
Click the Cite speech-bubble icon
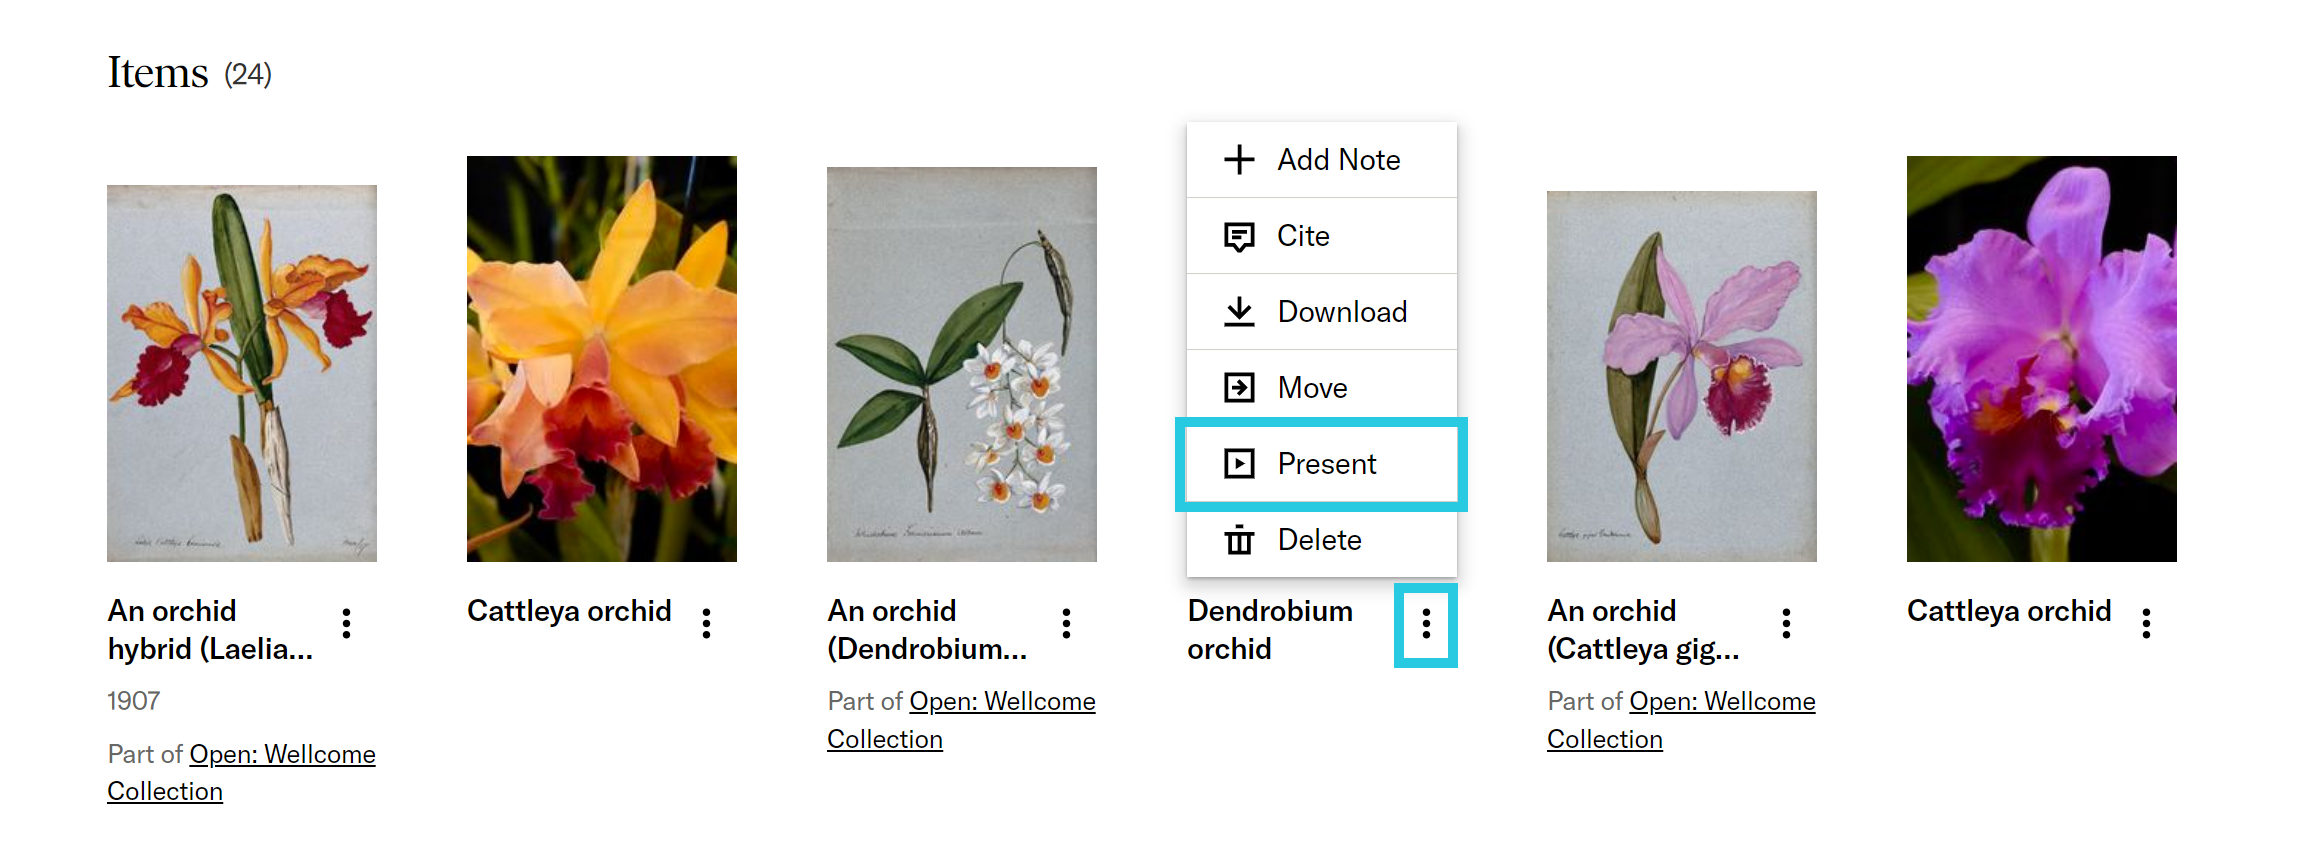click(1239, 237)
